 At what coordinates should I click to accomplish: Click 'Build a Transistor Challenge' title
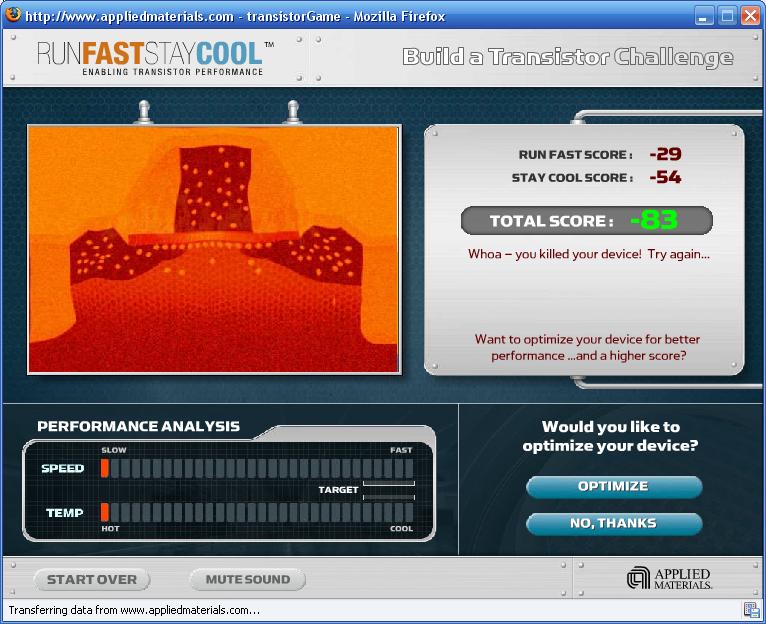(568, 57)
